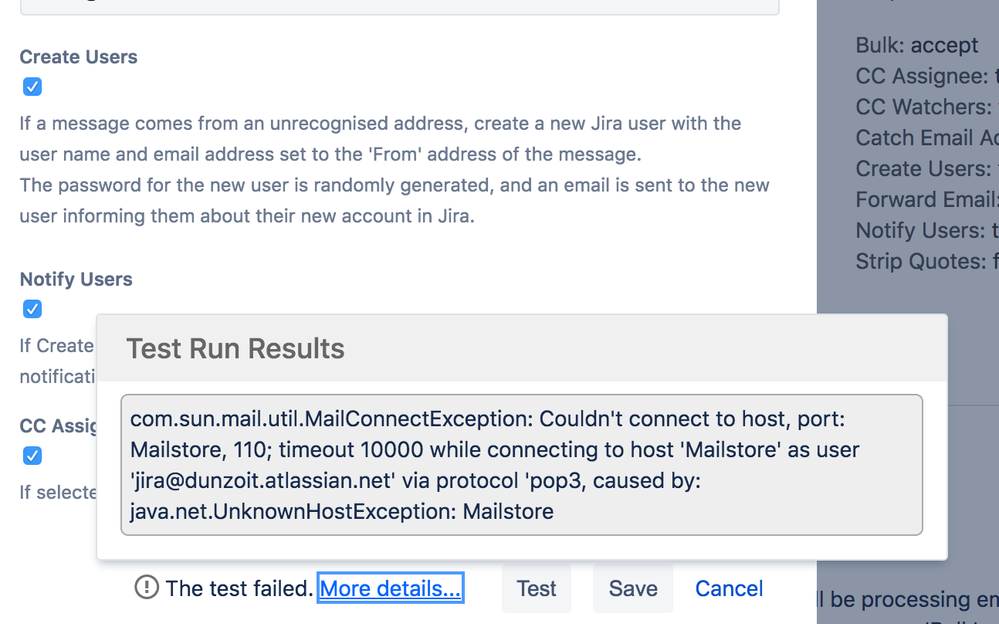Click 'The test failed.' status message
The image size is (999, 624).
pyautogui.click(x=239, y=588)
